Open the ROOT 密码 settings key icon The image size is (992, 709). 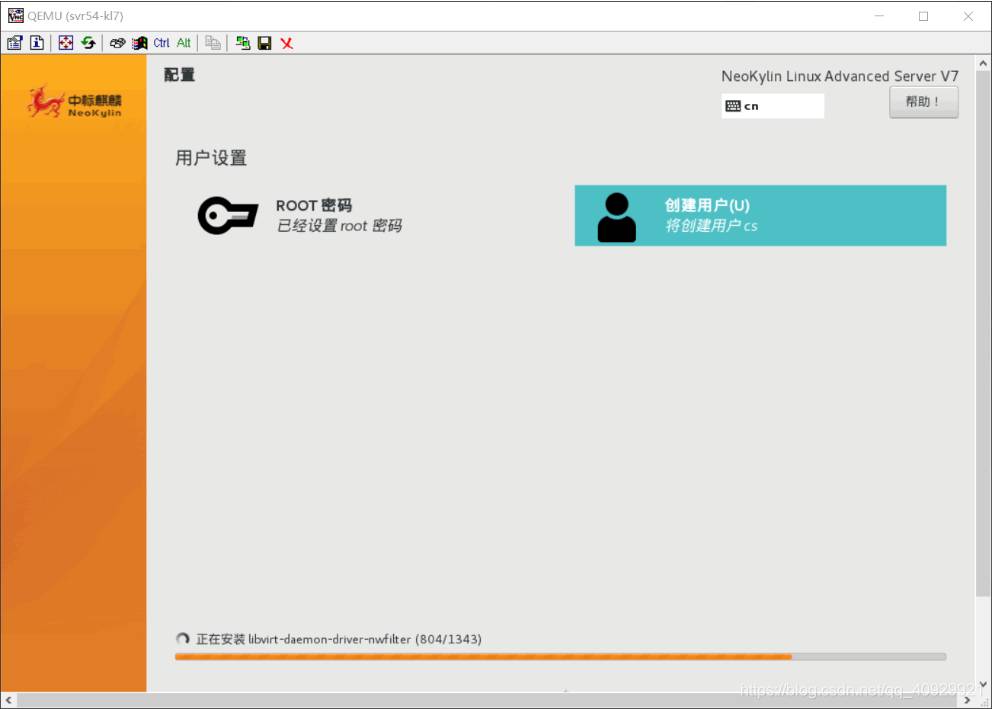(228, 215)
